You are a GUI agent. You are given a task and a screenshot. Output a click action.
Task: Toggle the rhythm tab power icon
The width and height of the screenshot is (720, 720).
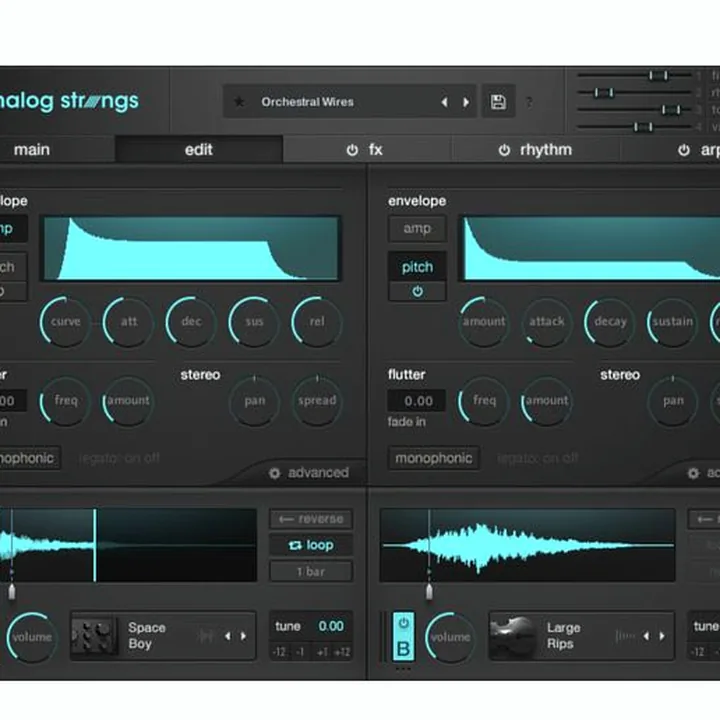click(x=504, y=150)
